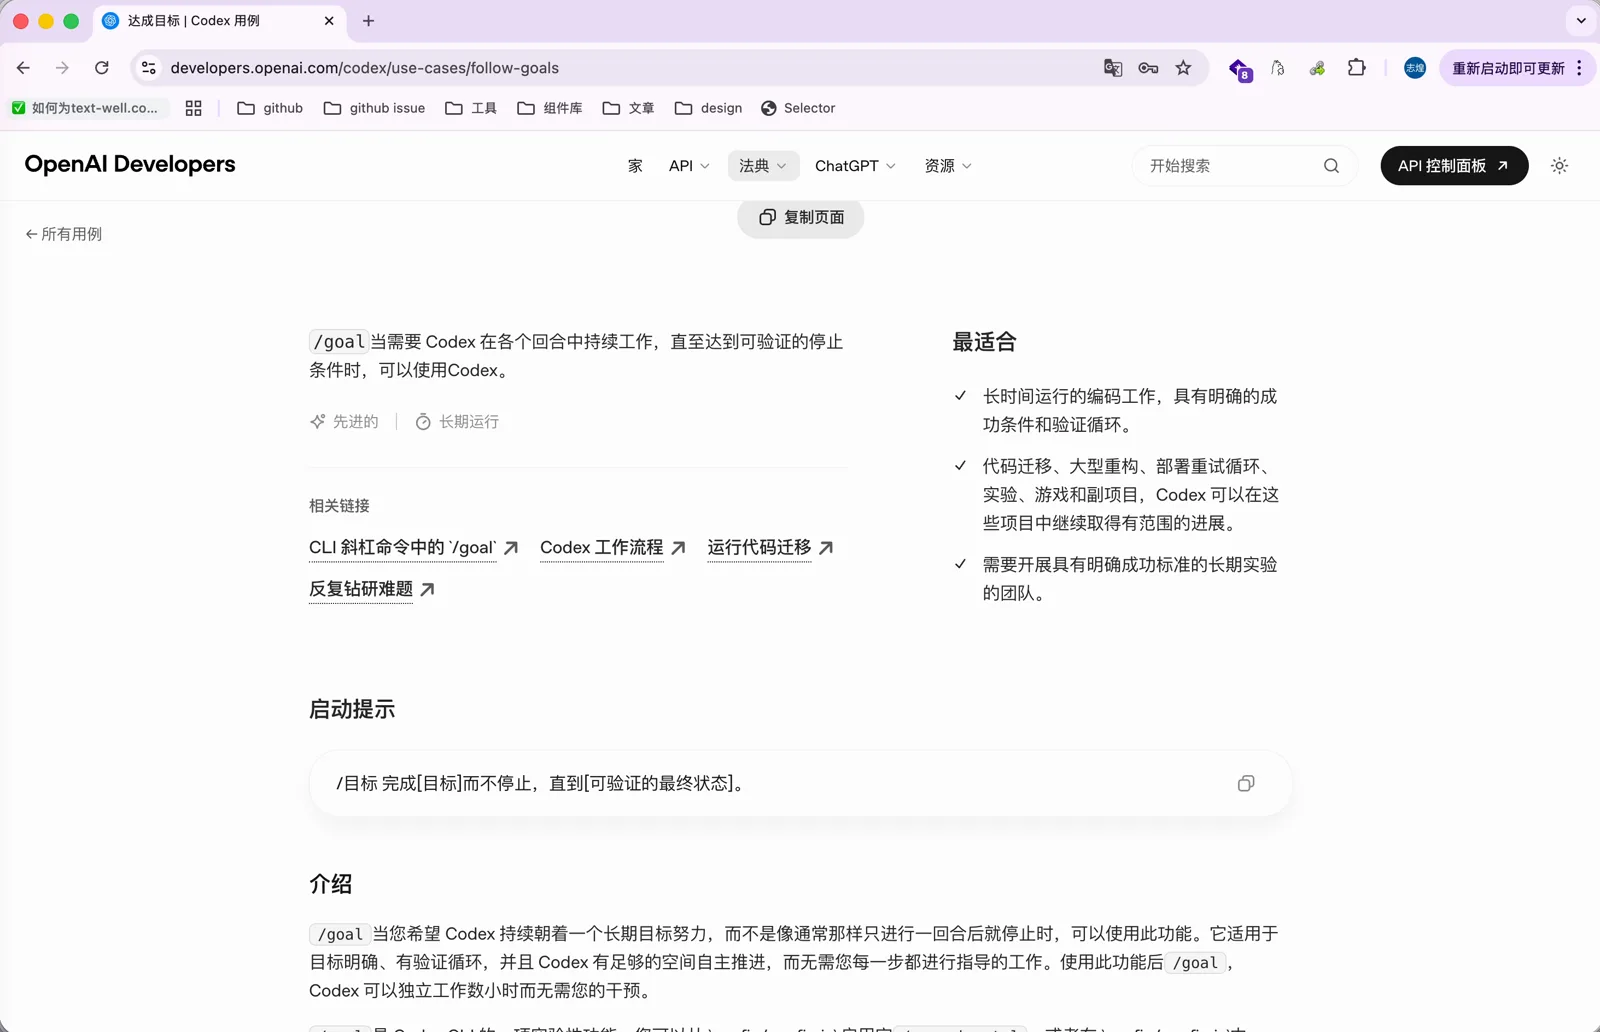This screenshot has height=1032, width=1600.
Task: Click the starter prompt text /目标 完成[目标]
Action: tap(541, 783)
